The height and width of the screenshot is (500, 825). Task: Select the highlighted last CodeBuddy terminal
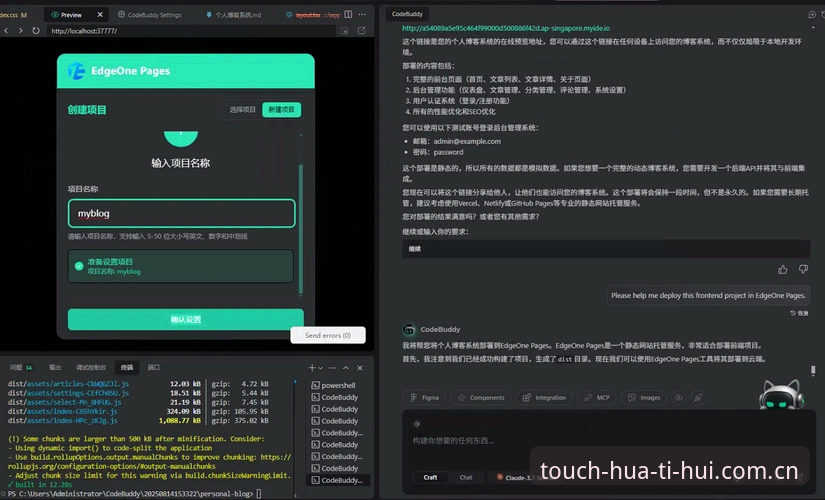click(x=338, y=480)
